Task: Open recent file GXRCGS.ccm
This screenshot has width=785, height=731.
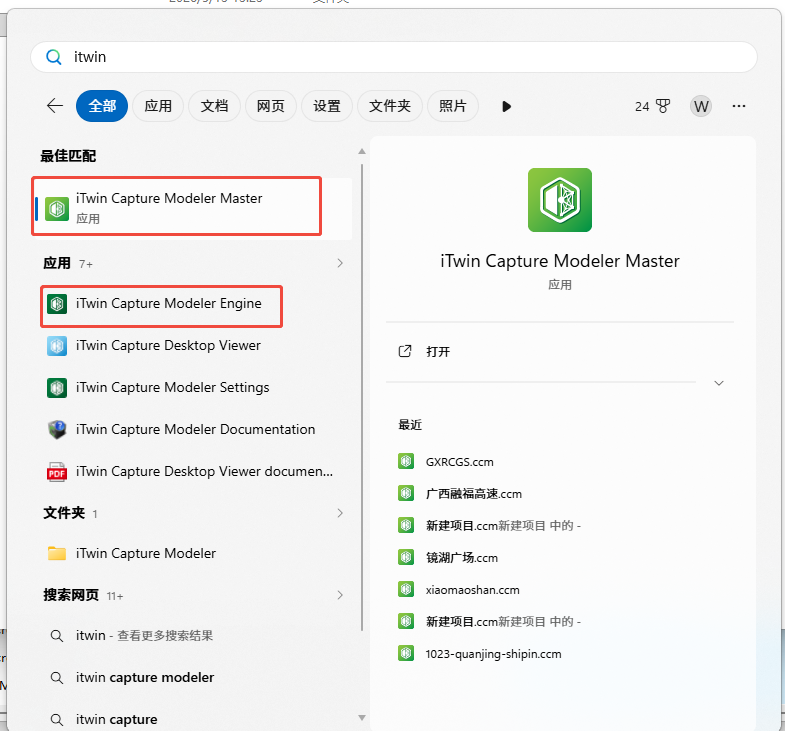Action: pyautogui.click(x=460, y=462)
